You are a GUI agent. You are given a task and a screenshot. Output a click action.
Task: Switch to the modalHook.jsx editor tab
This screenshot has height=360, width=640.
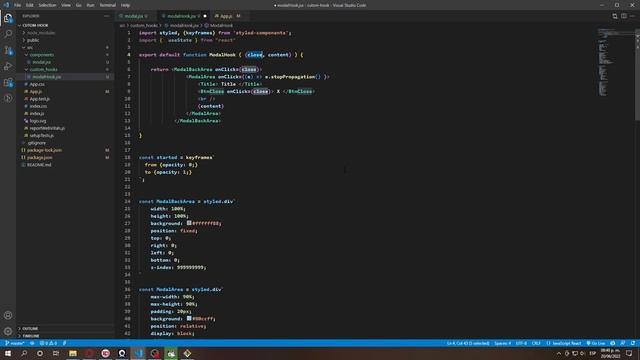(184, 16)
